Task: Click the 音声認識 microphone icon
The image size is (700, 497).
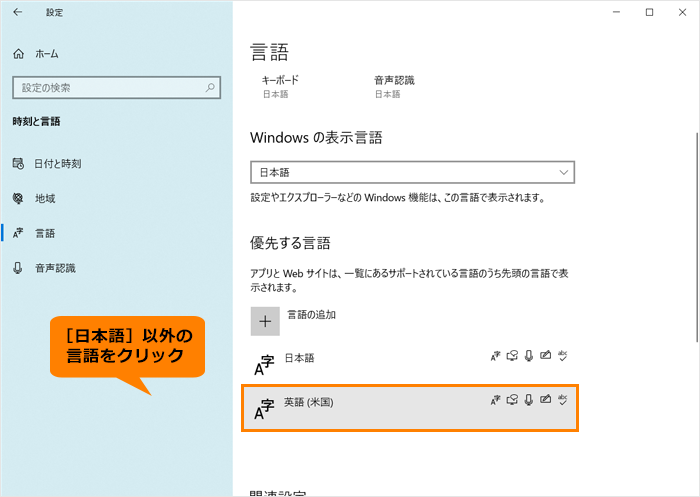Action: point(18,268)
